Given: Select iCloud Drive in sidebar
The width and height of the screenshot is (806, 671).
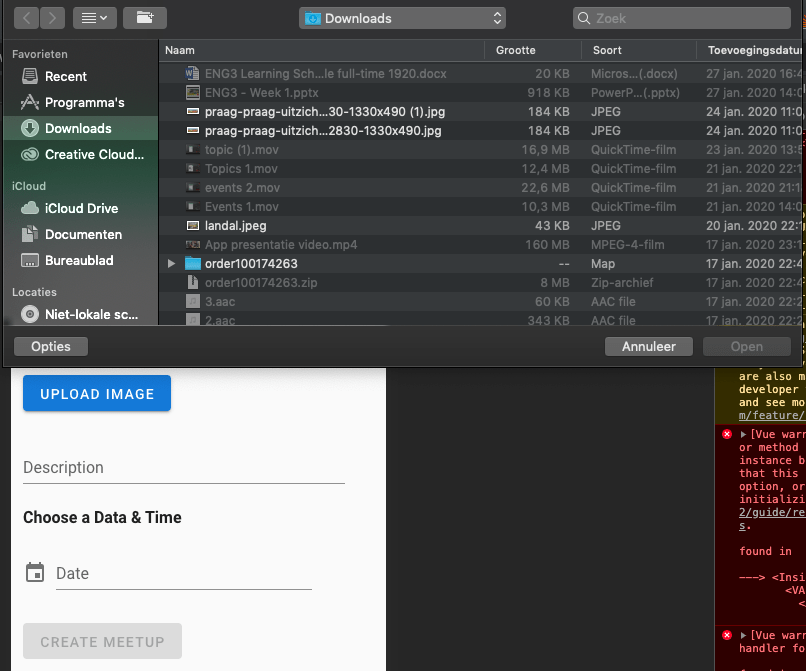Looking at the screenshot, I should [81, 209].
